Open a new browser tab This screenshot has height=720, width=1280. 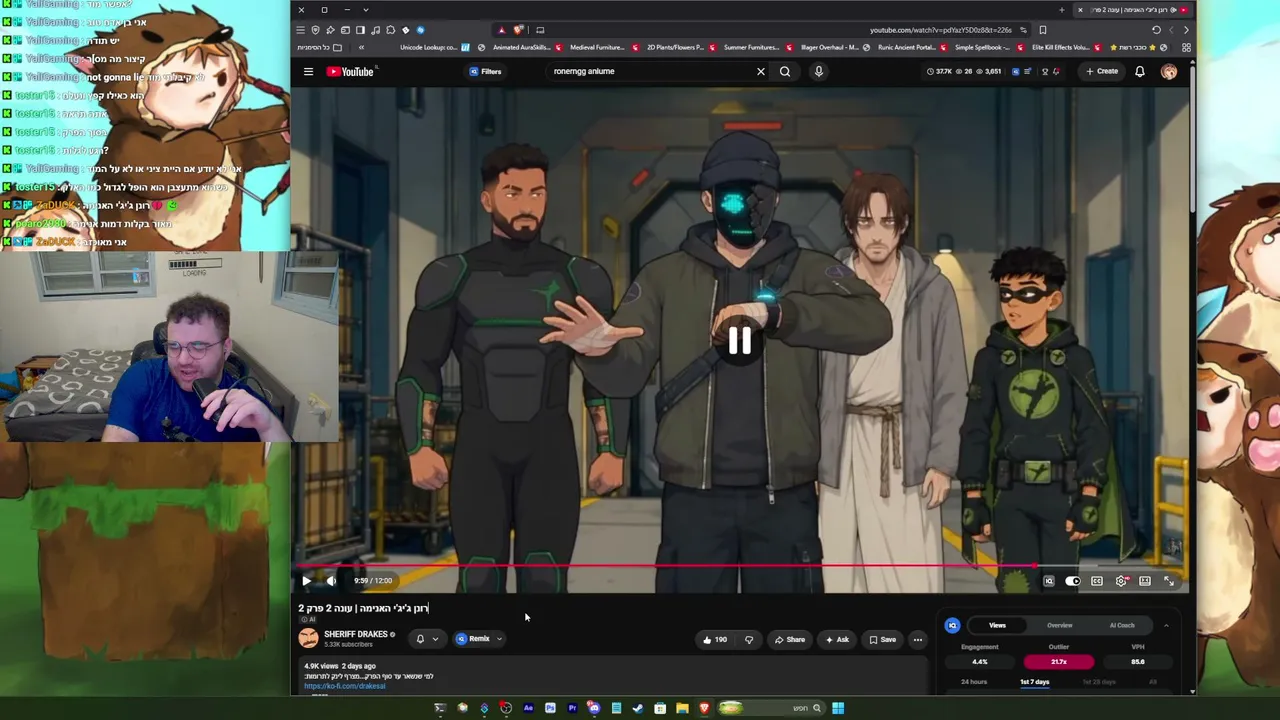click(1061, 10)
